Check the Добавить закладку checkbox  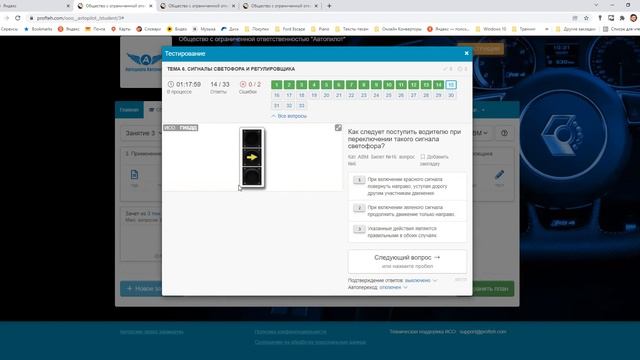(x=423, y=157)
